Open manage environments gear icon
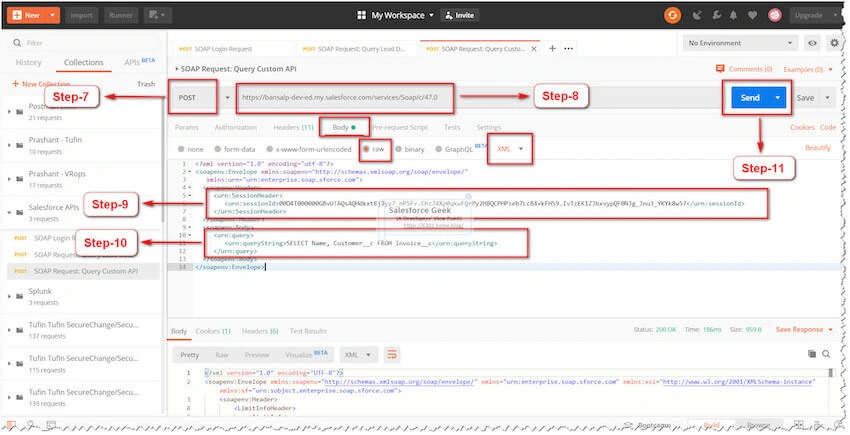 834,43
